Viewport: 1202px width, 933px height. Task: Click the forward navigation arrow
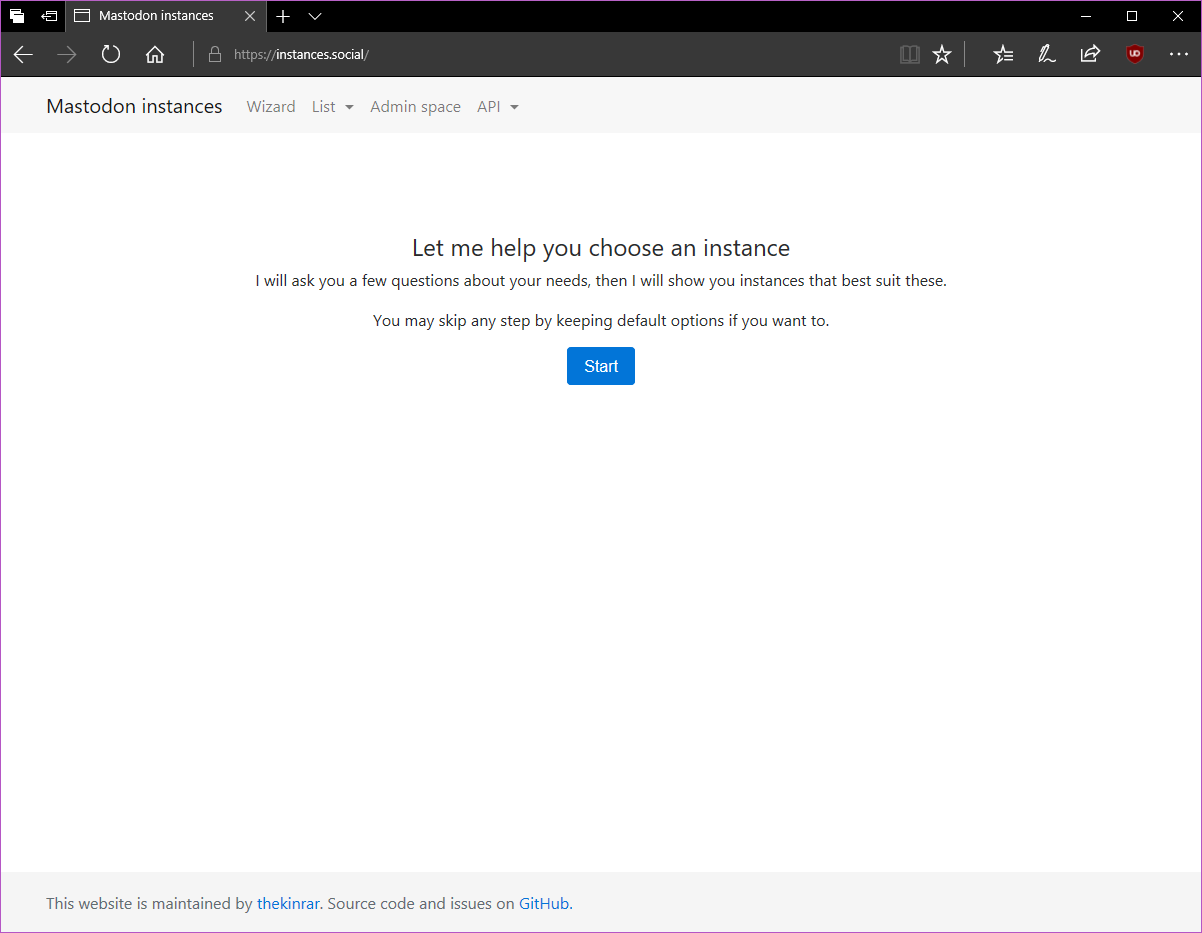click(67, 55)
